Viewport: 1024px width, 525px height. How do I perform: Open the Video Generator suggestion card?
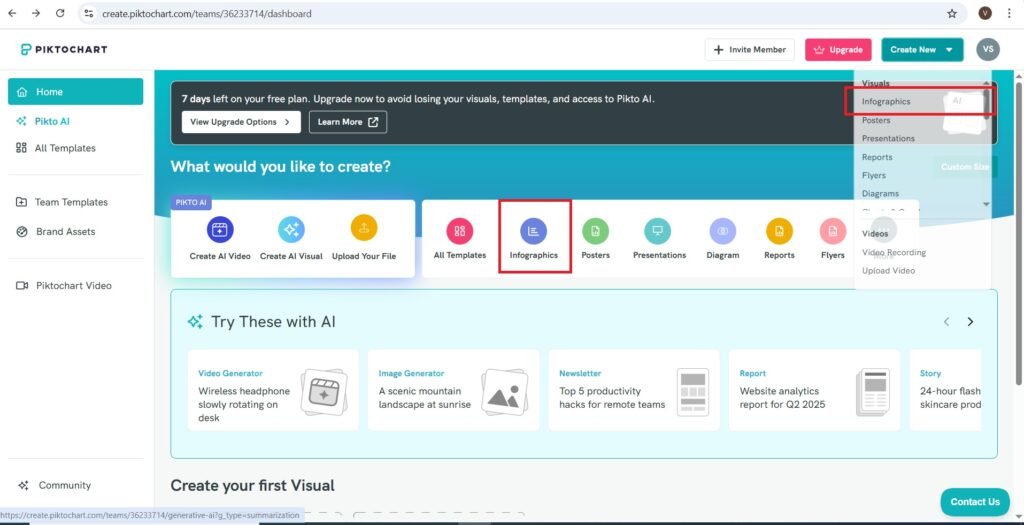pos(270,390)
